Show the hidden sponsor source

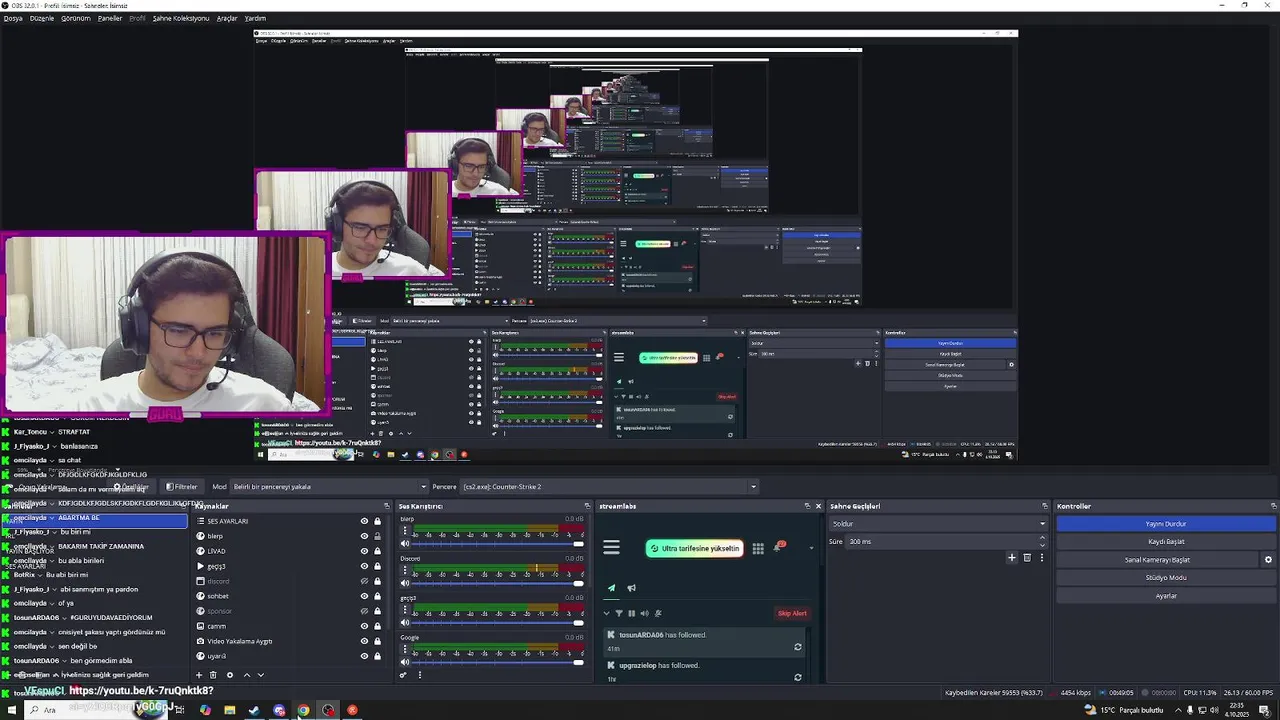pos(364,611)
